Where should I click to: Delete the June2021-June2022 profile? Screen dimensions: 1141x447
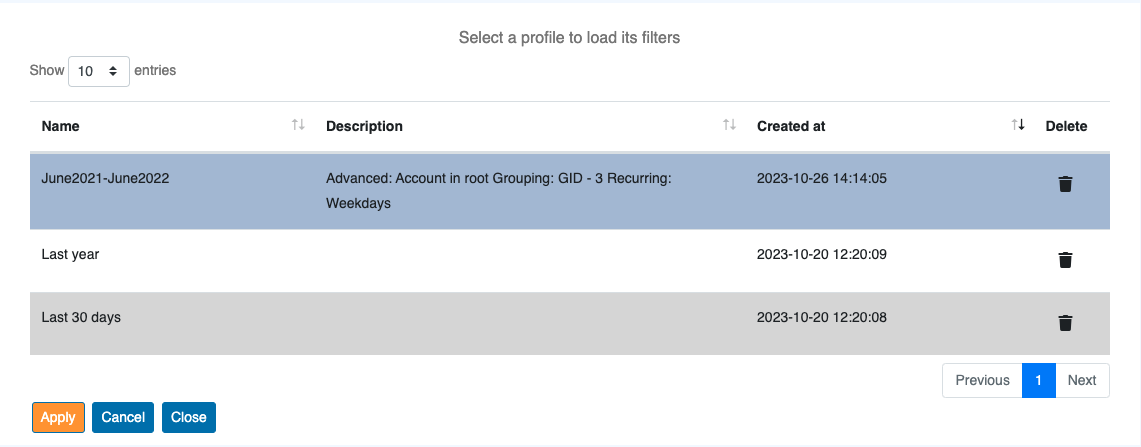[1065, 184]
